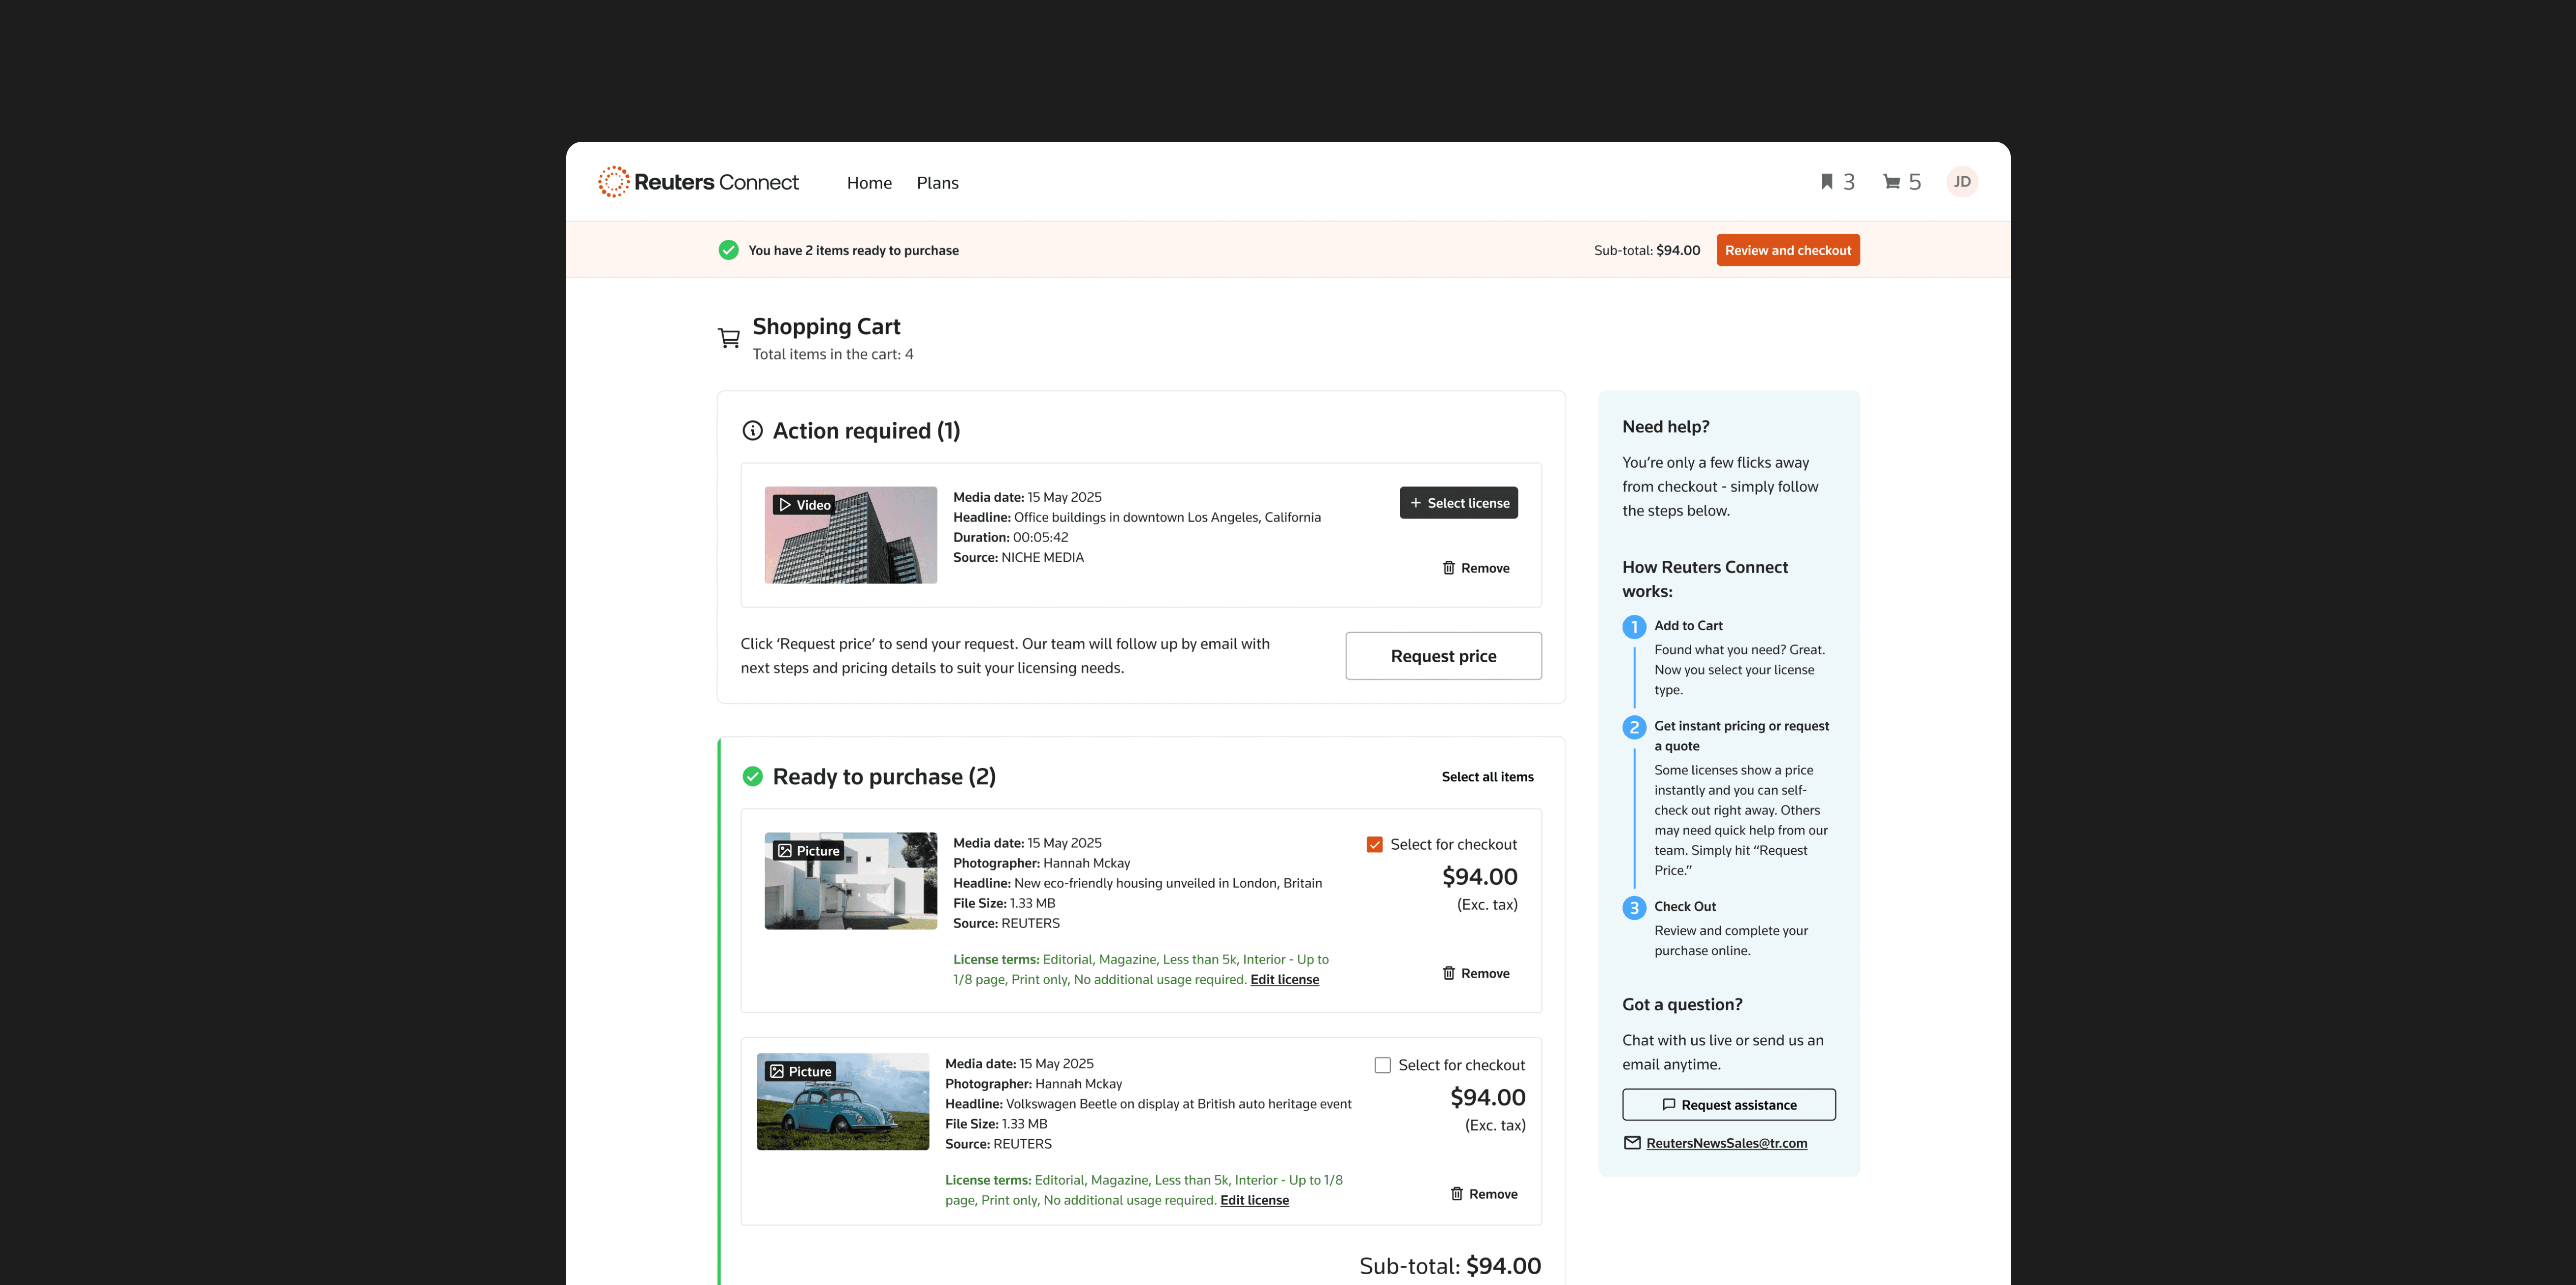Click the Reuters Connect logo

(x=698, y=182)
